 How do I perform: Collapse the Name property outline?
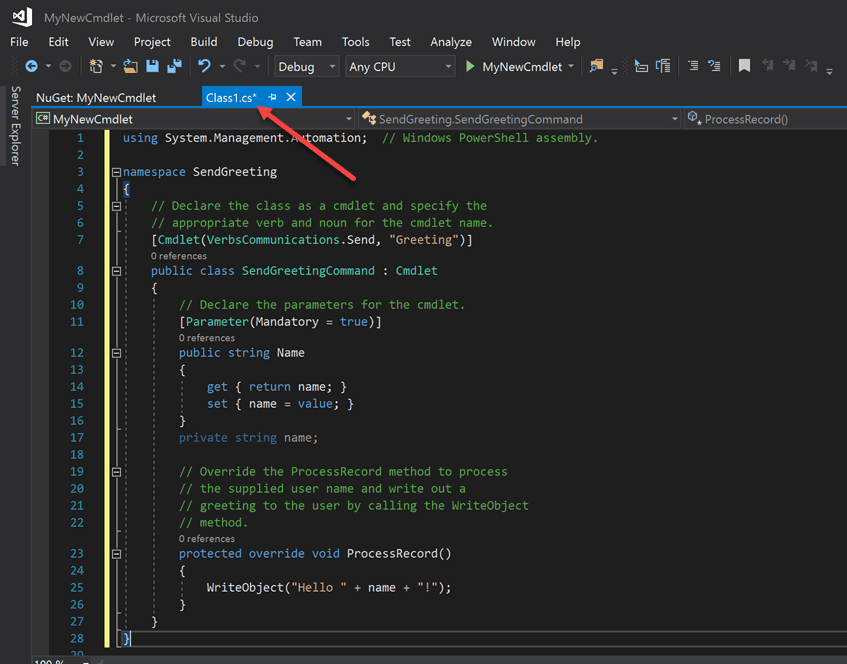[116, 353]
